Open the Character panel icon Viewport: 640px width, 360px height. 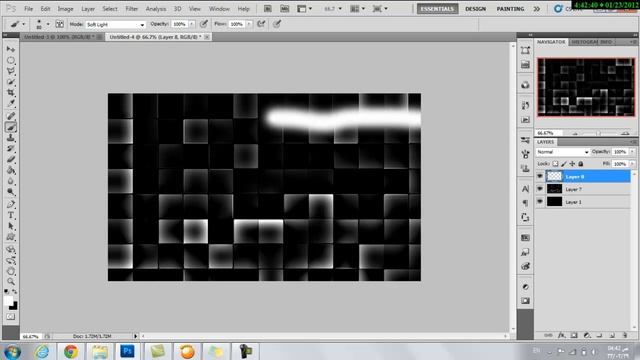(525, 189)
